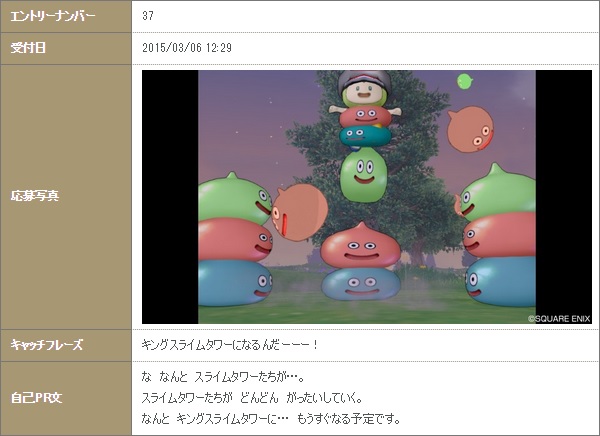Viewport: 600px width, 436px height.
Task: Click the ©SQUARE ENIX copyright text
Action: (559, 318)
